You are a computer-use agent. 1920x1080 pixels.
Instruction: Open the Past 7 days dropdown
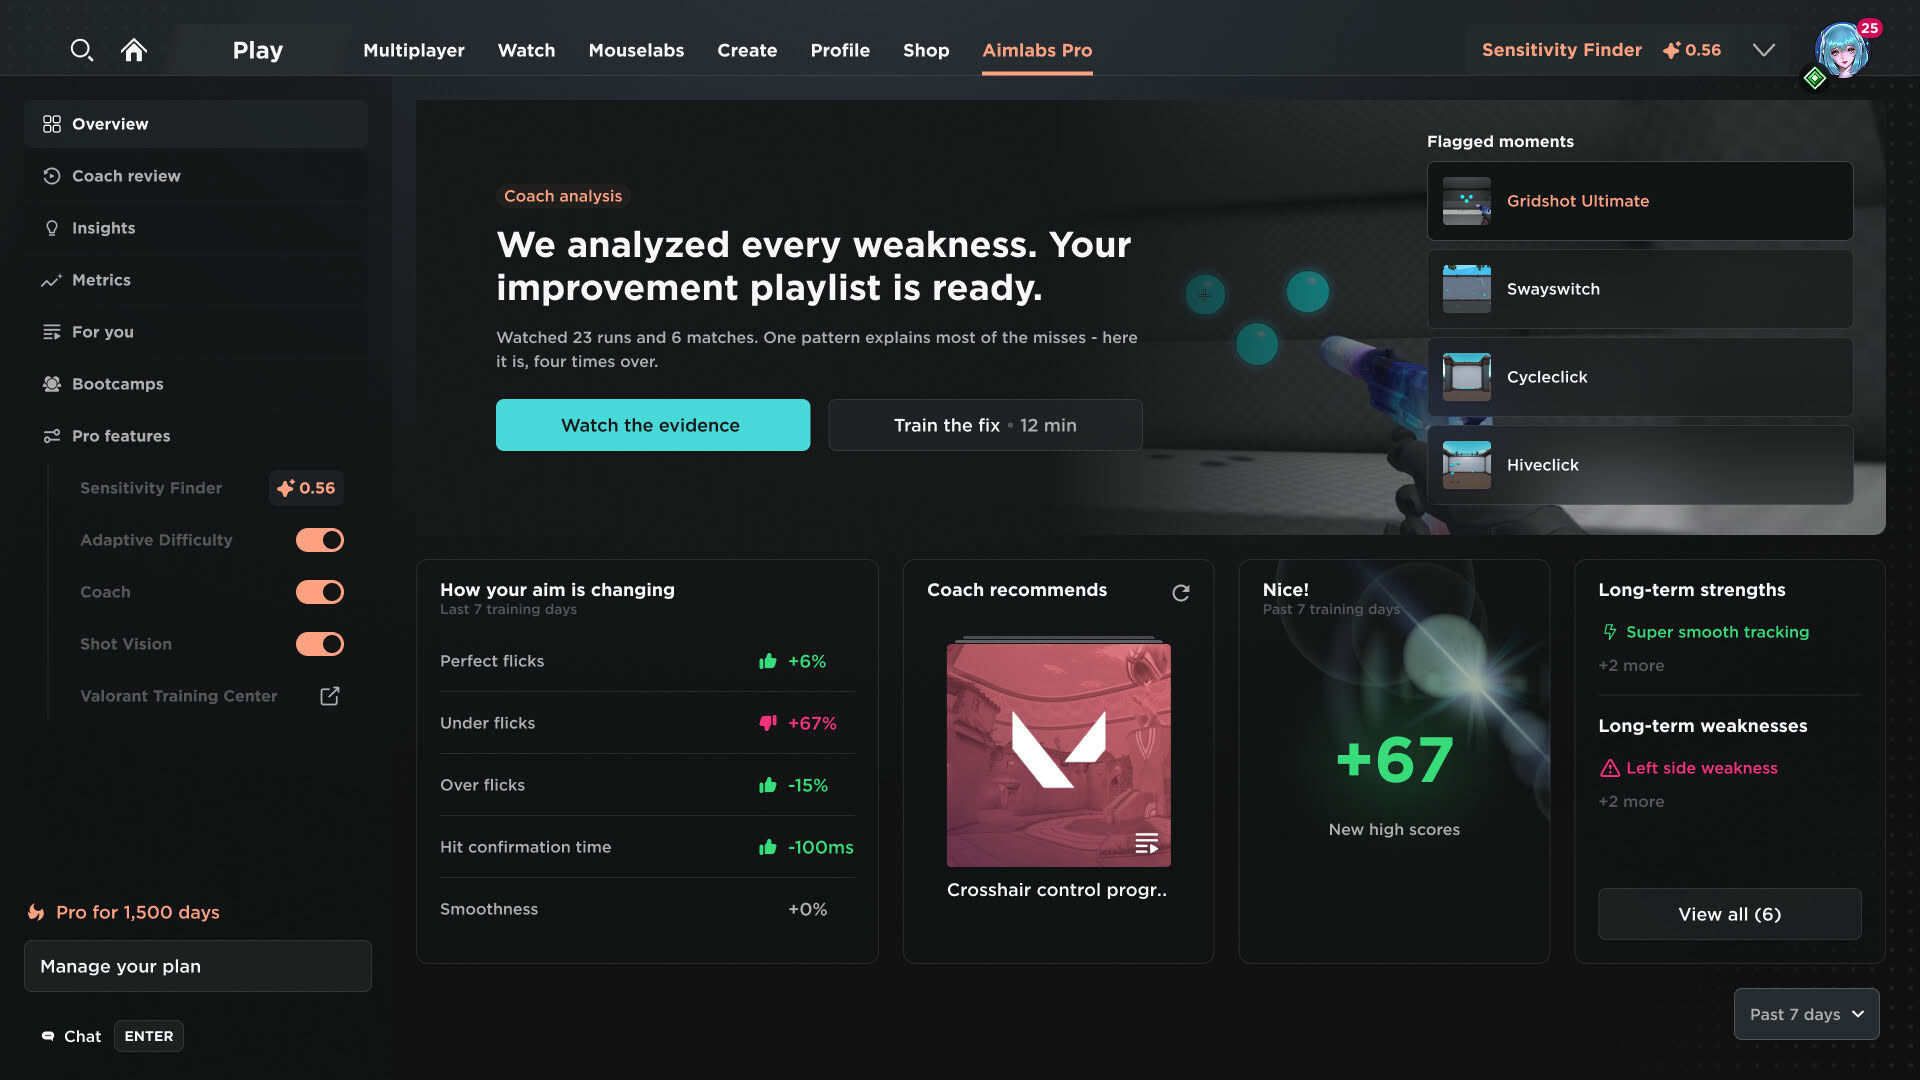[1806, 1014]
